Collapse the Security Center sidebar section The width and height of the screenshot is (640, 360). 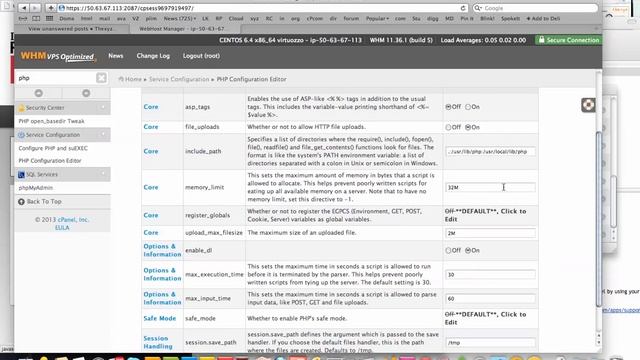[x=103, y=108]
